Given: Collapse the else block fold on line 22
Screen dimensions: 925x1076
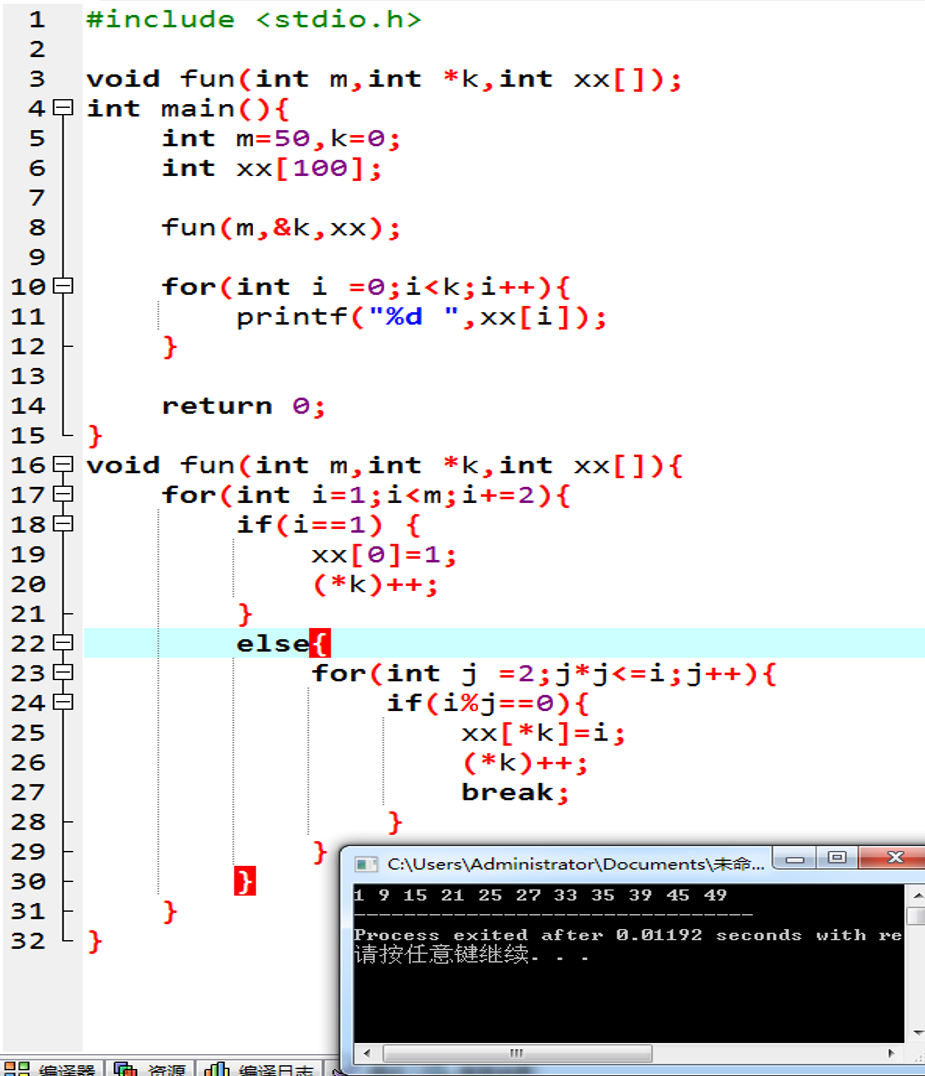Looking at the screenshot, I should point(63,642).
